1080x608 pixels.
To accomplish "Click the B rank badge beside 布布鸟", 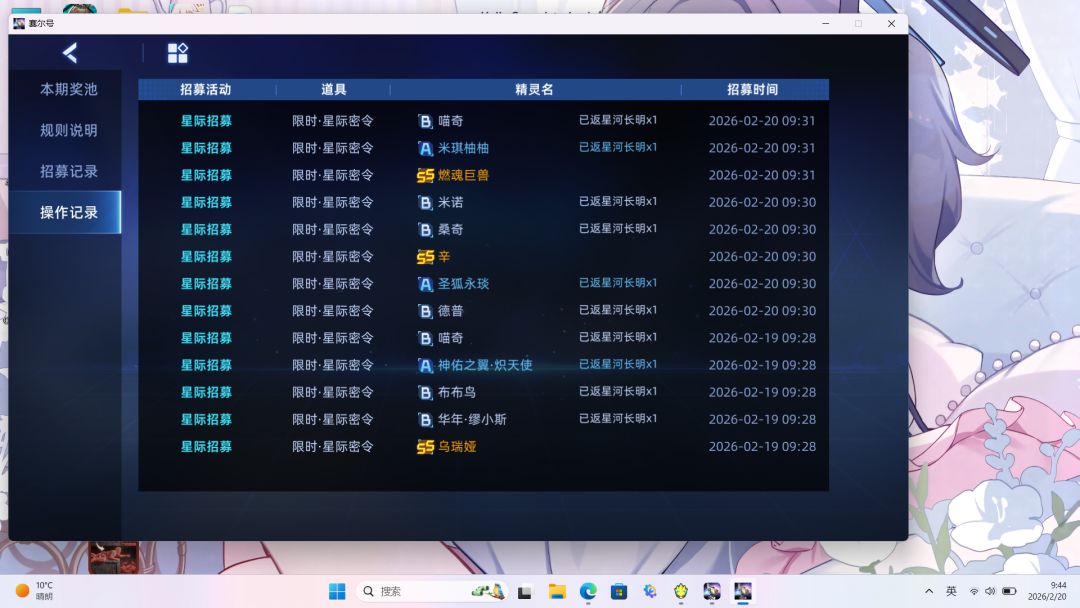I will 425,392.
